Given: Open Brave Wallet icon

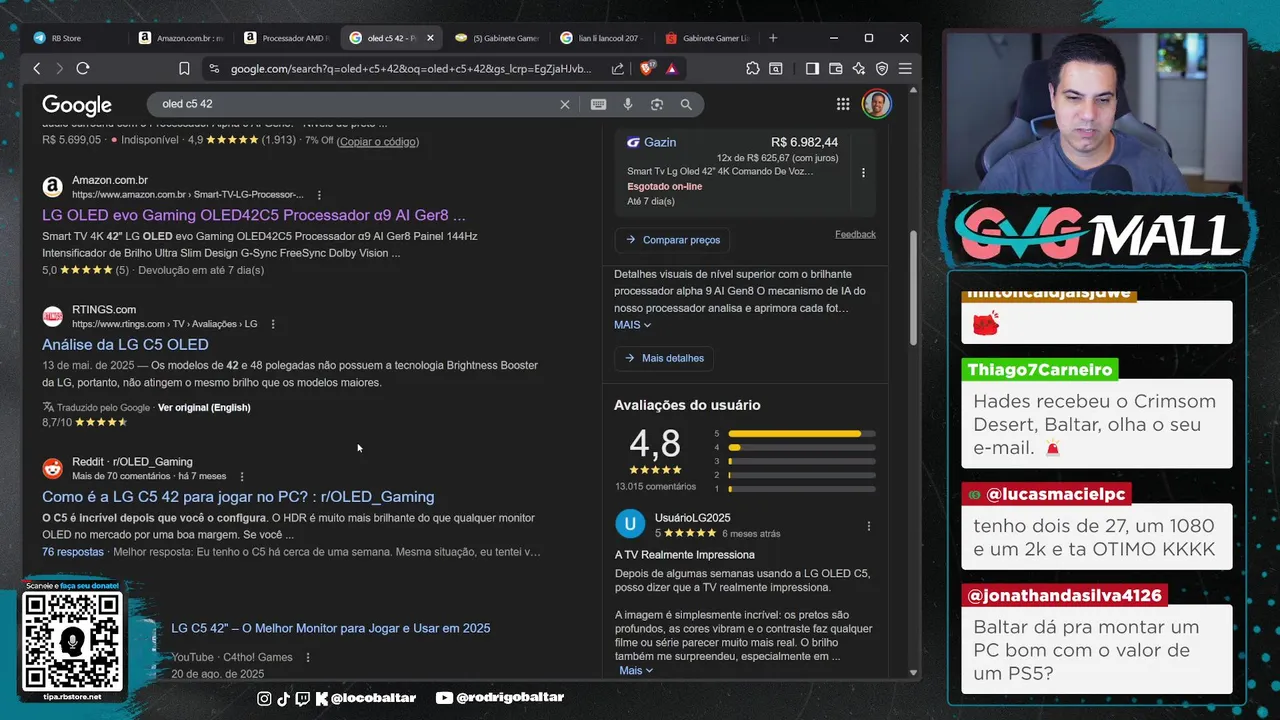Looking at the screenshot, I should point(835,68).
